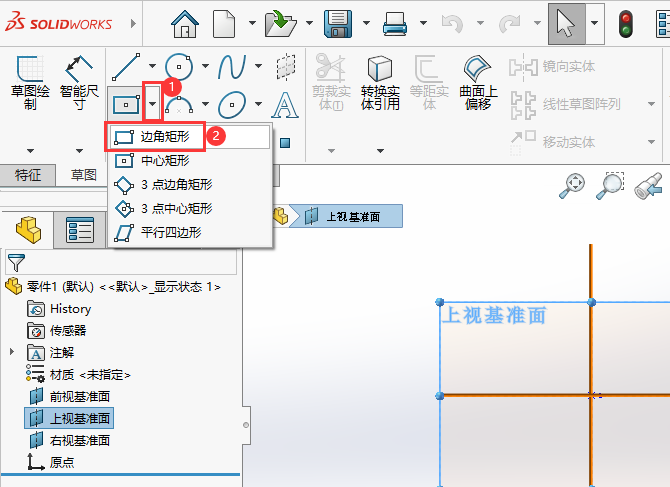Select 前视基准面 in the tree
670x487 pixels.
pyautogui.click(x=70, y=396)
